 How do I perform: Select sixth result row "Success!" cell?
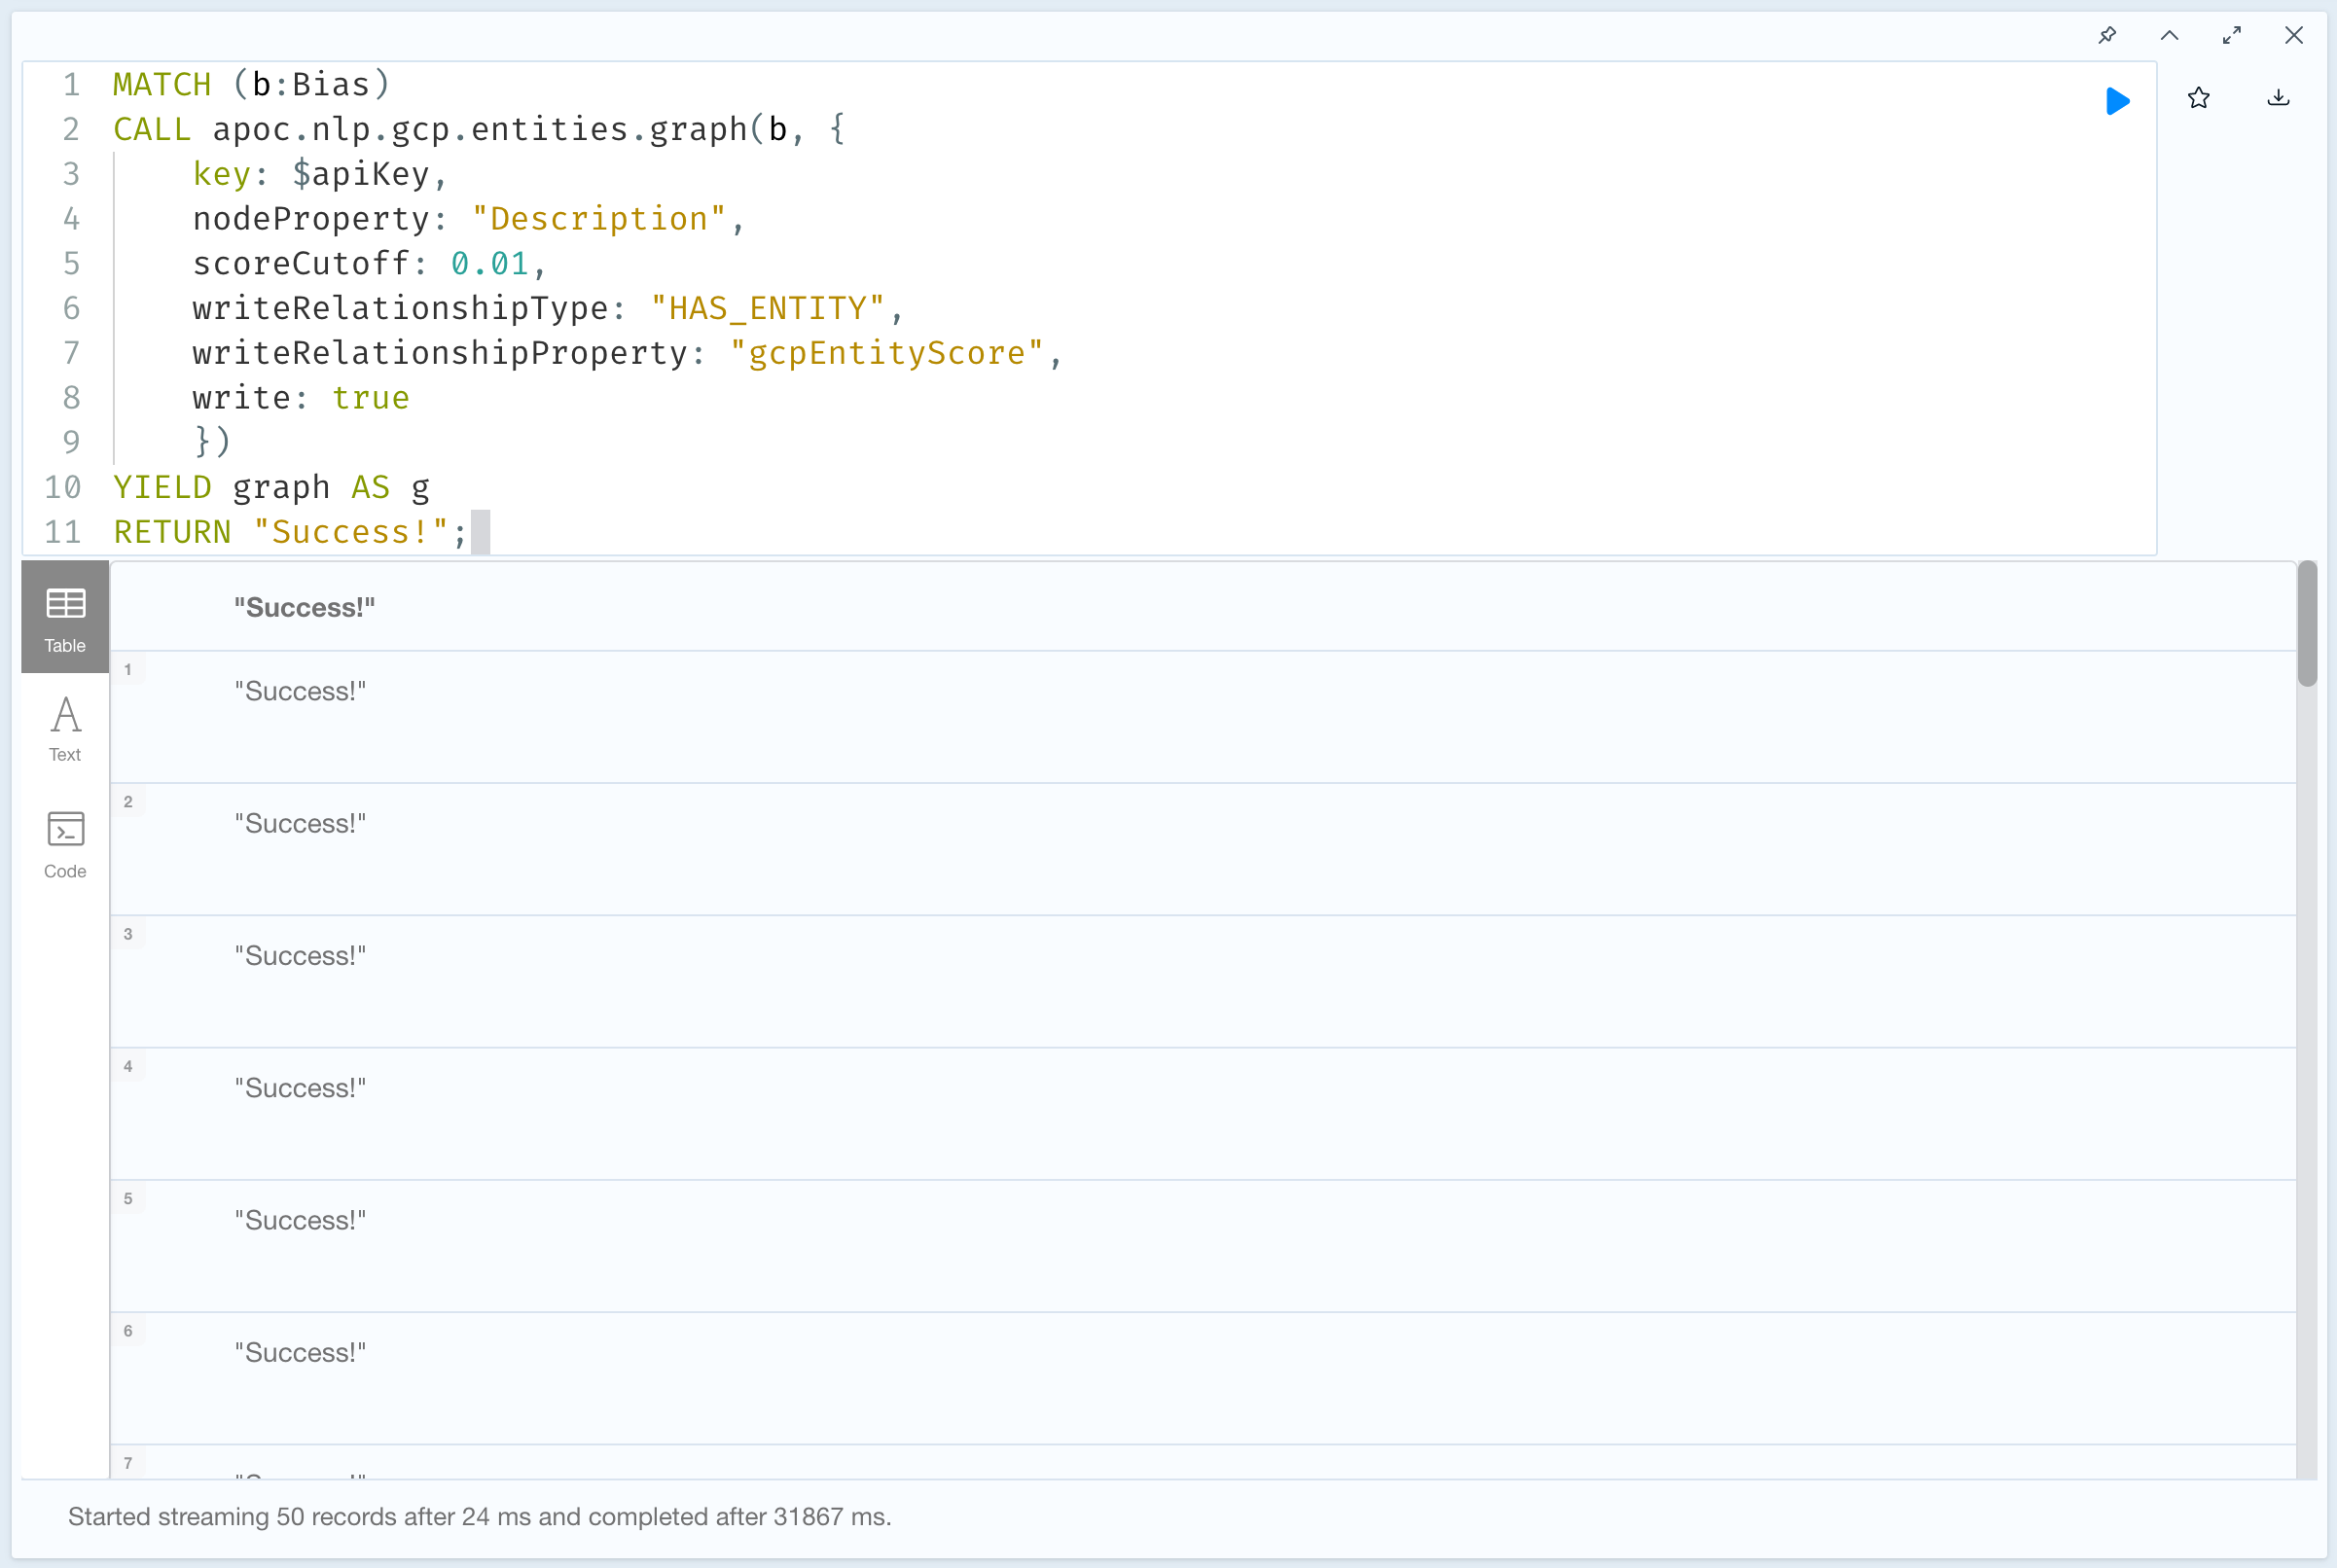coord(300,1353)
